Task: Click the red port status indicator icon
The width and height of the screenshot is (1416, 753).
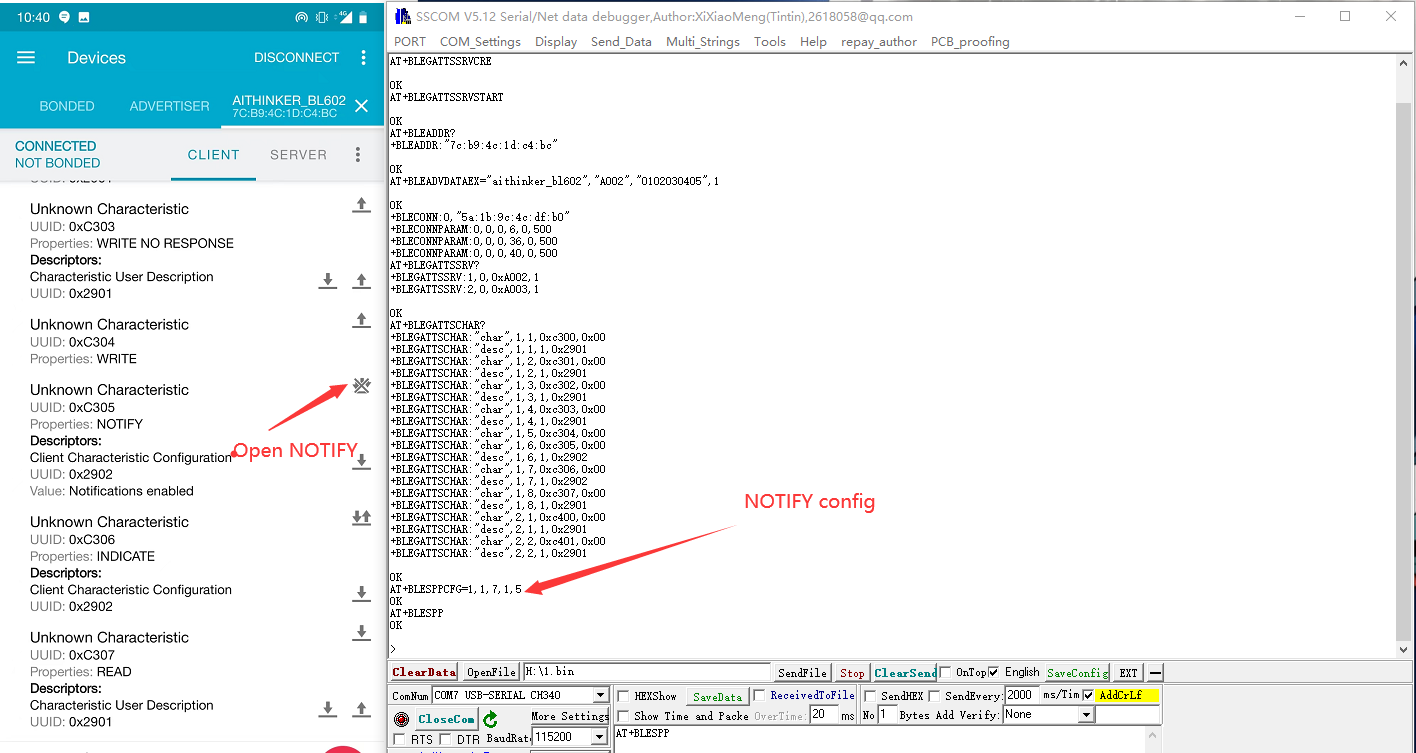Action: pos(401,719)
